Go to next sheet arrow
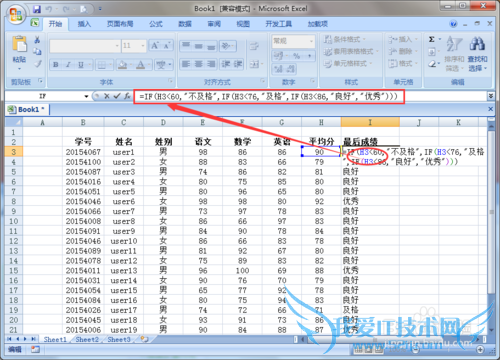500x360 pixels. coord(24,339)
